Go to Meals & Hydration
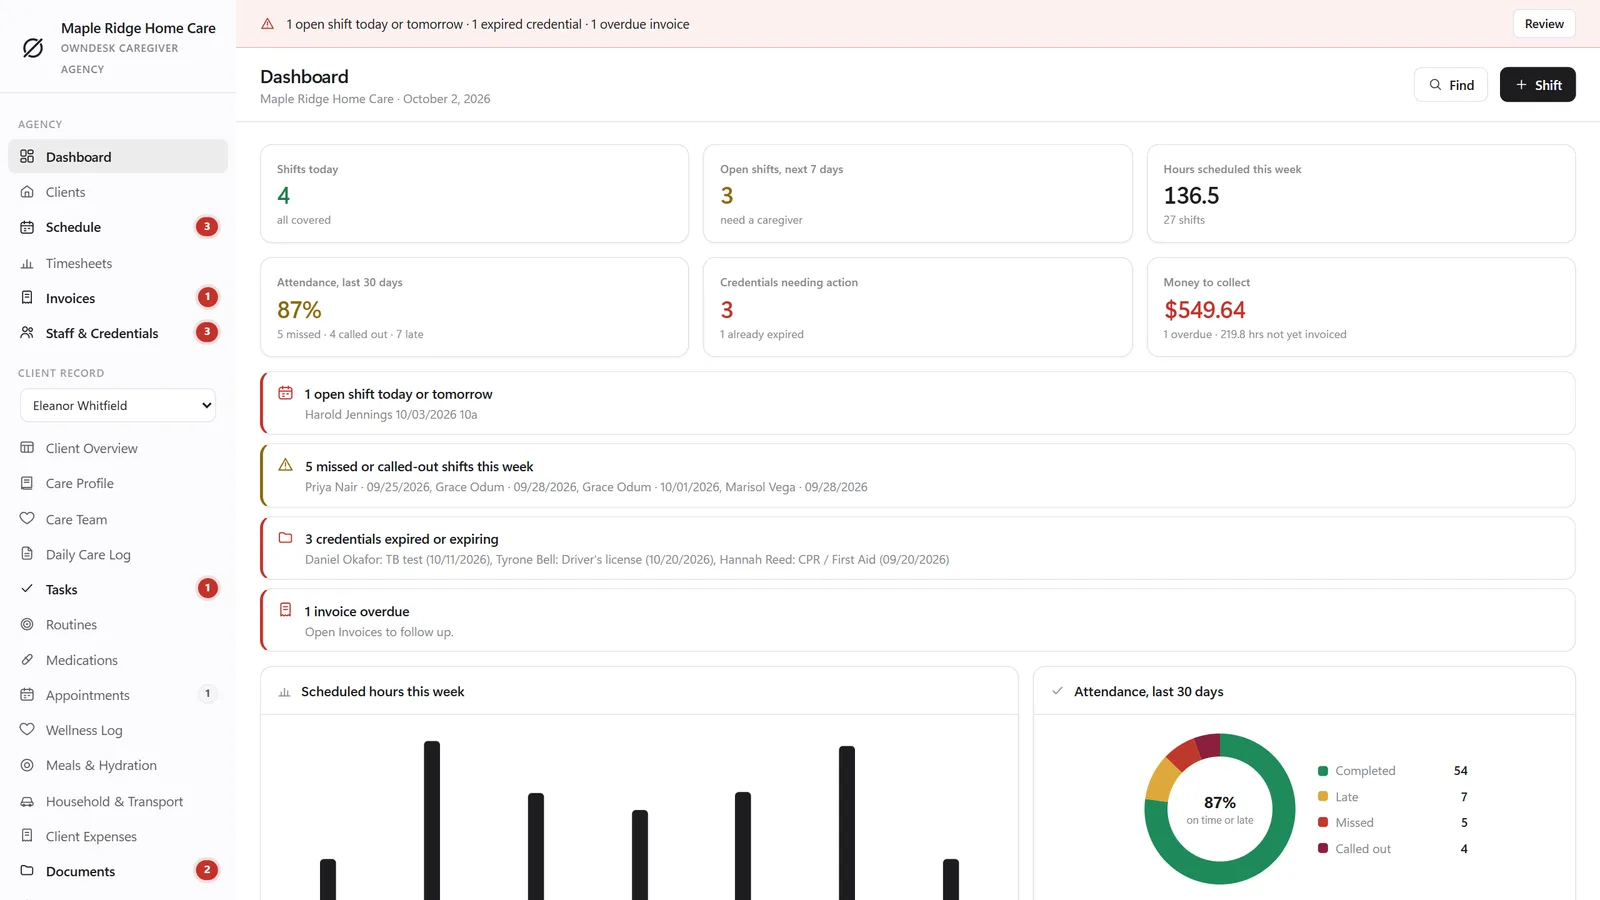 coord(118,765)
